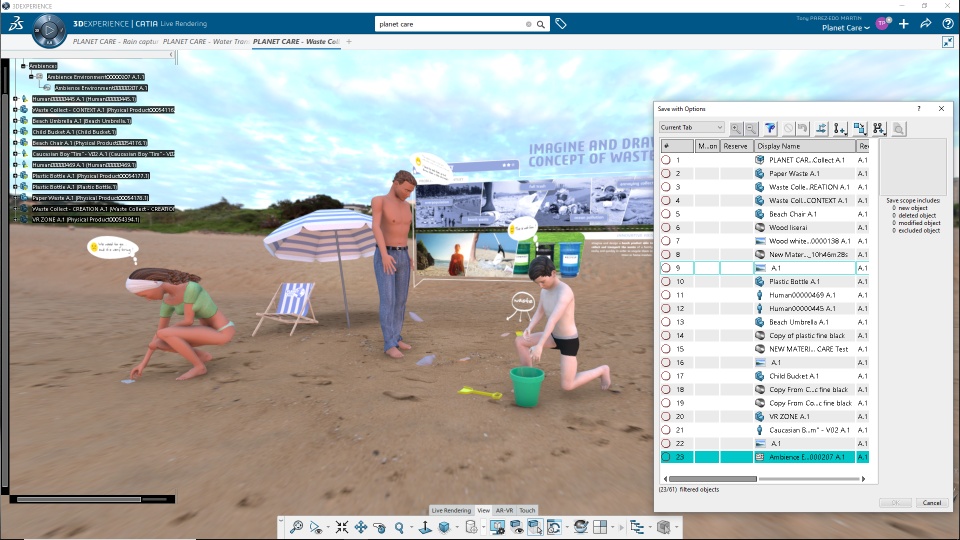The image size is (960, 540).
Task: Switch to PLANET CARE - Rain capture tab
Action: click(115, 42)
